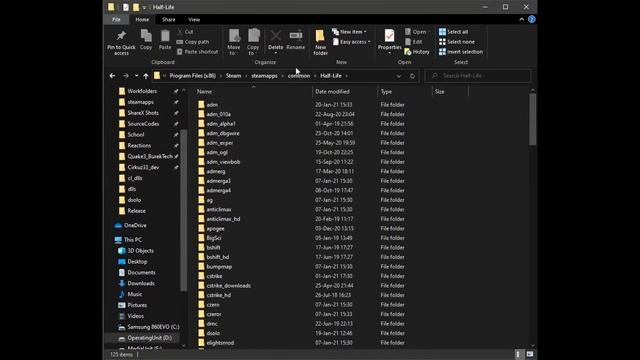Select the bshift_hd folder

218,257
